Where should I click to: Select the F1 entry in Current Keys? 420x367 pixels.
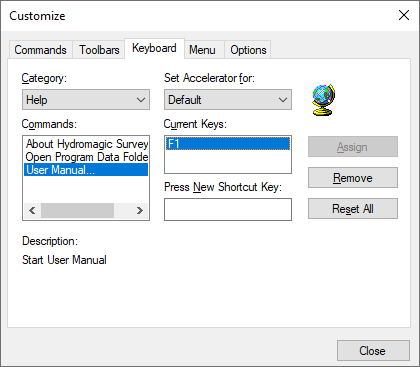(228, 144)
